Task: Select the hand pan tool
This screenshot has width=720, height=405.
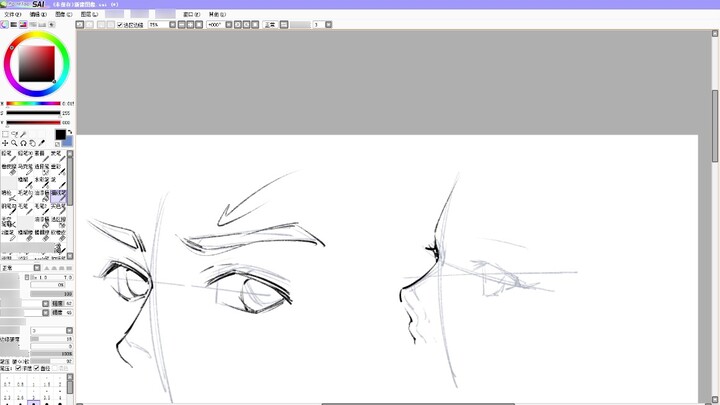Action: (33, 143)
